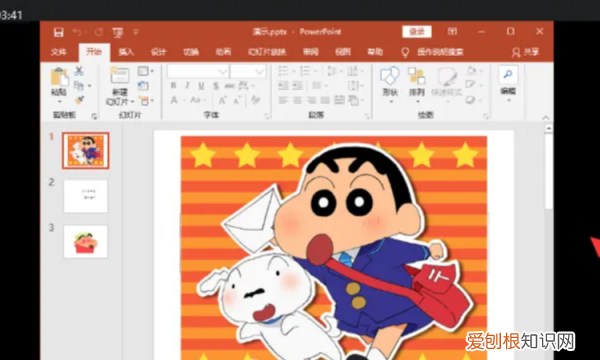Toggle Bold formatting
Image resolution: width=600 pixels, height=360 pixels.
coord(173,86)
